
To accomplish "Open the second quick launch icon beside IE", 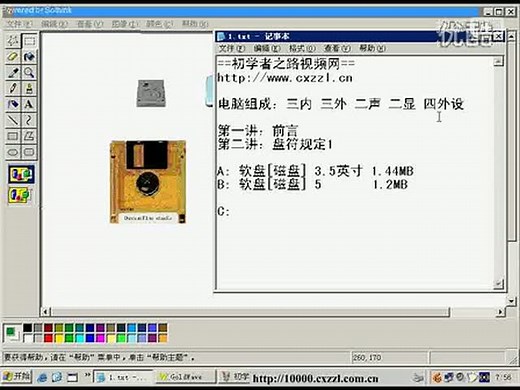I will (x=57, y=377).
